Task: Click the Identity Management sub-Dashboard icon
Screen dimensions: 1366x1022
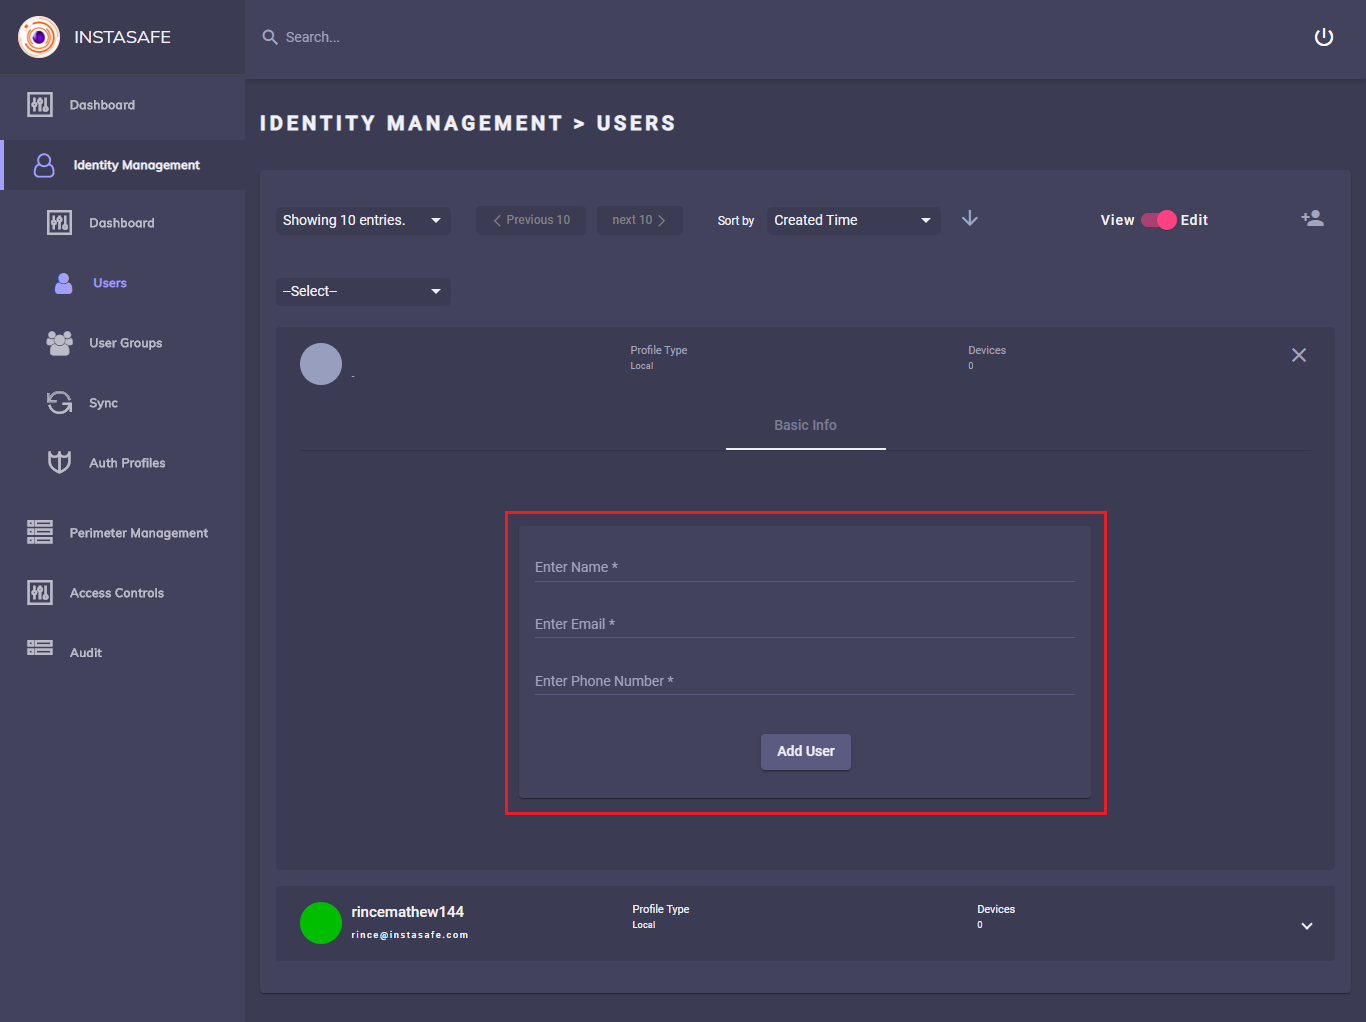Action: click(60, 223)
